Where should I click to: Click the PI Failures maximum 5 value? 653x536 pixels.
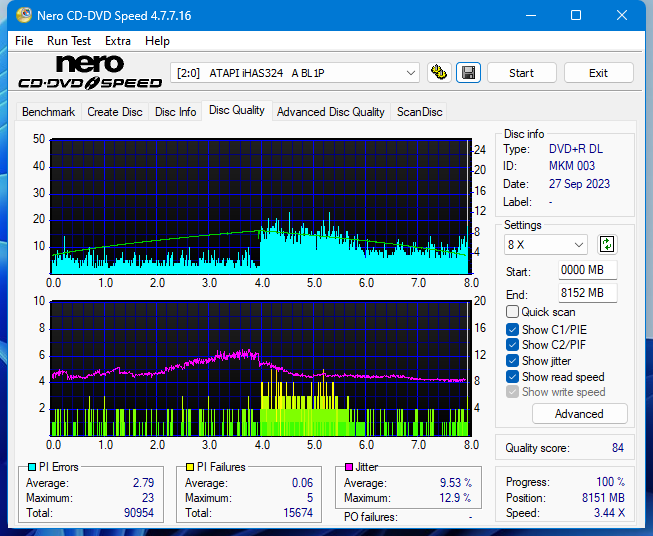310,498
